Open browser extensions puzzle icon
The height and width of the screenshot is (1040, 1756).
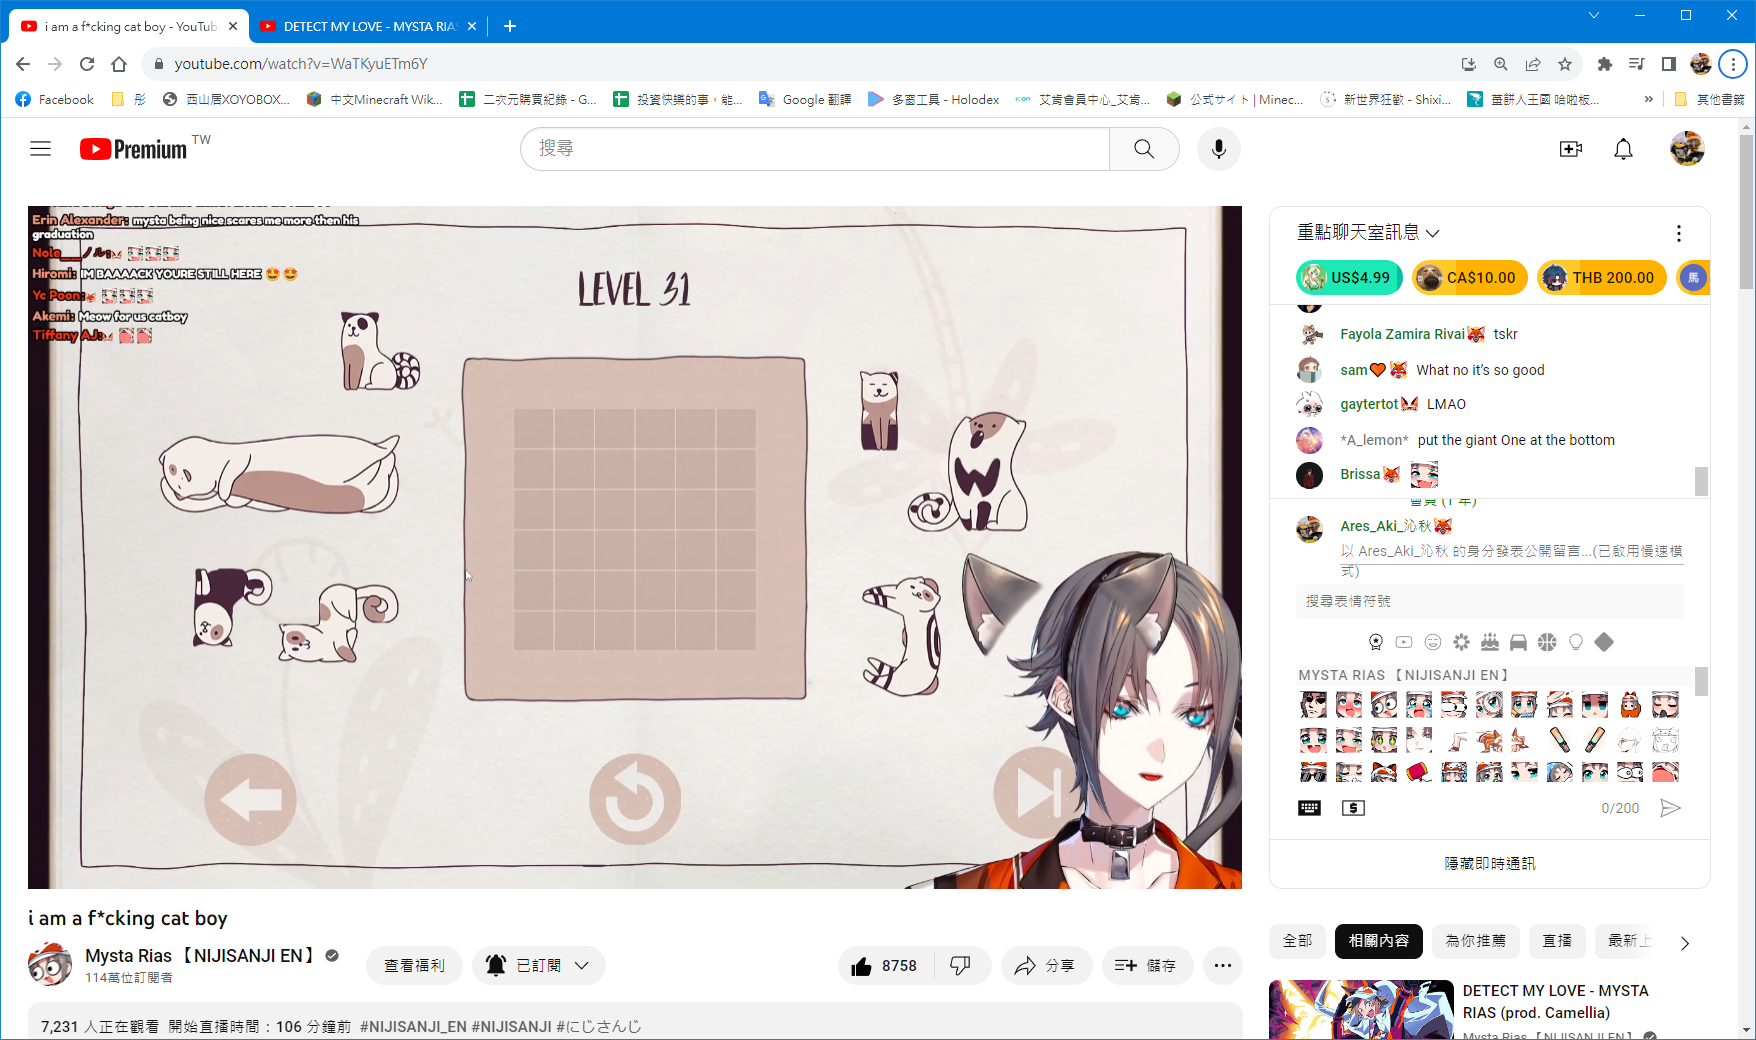1604,64
